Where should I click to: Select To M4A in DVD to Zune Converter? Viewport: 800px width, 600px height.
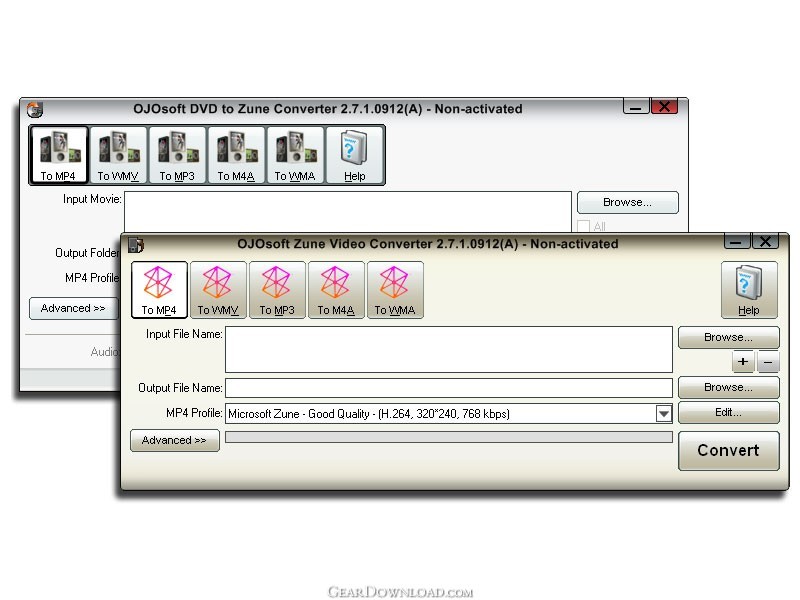click(x=236, y=155)
